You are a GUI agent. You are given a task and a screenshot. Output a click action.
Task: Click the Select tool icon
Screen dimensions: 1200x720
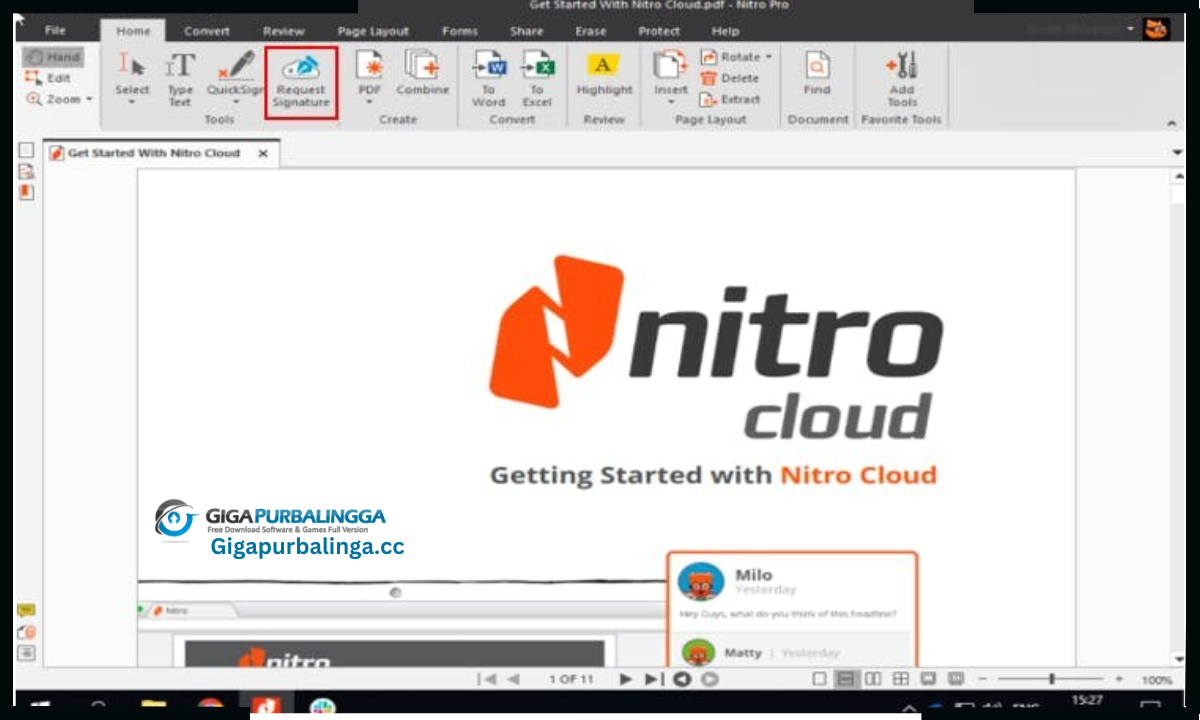click(132, 66)
